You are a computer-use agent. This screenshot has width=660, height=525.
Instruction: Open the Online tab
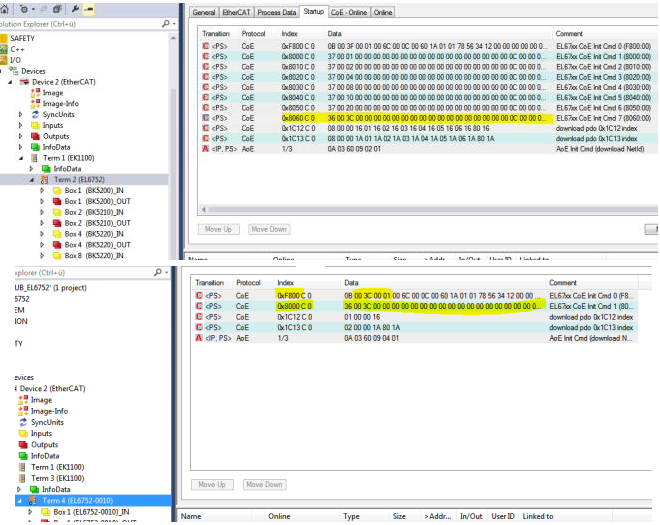click(383, 13)
